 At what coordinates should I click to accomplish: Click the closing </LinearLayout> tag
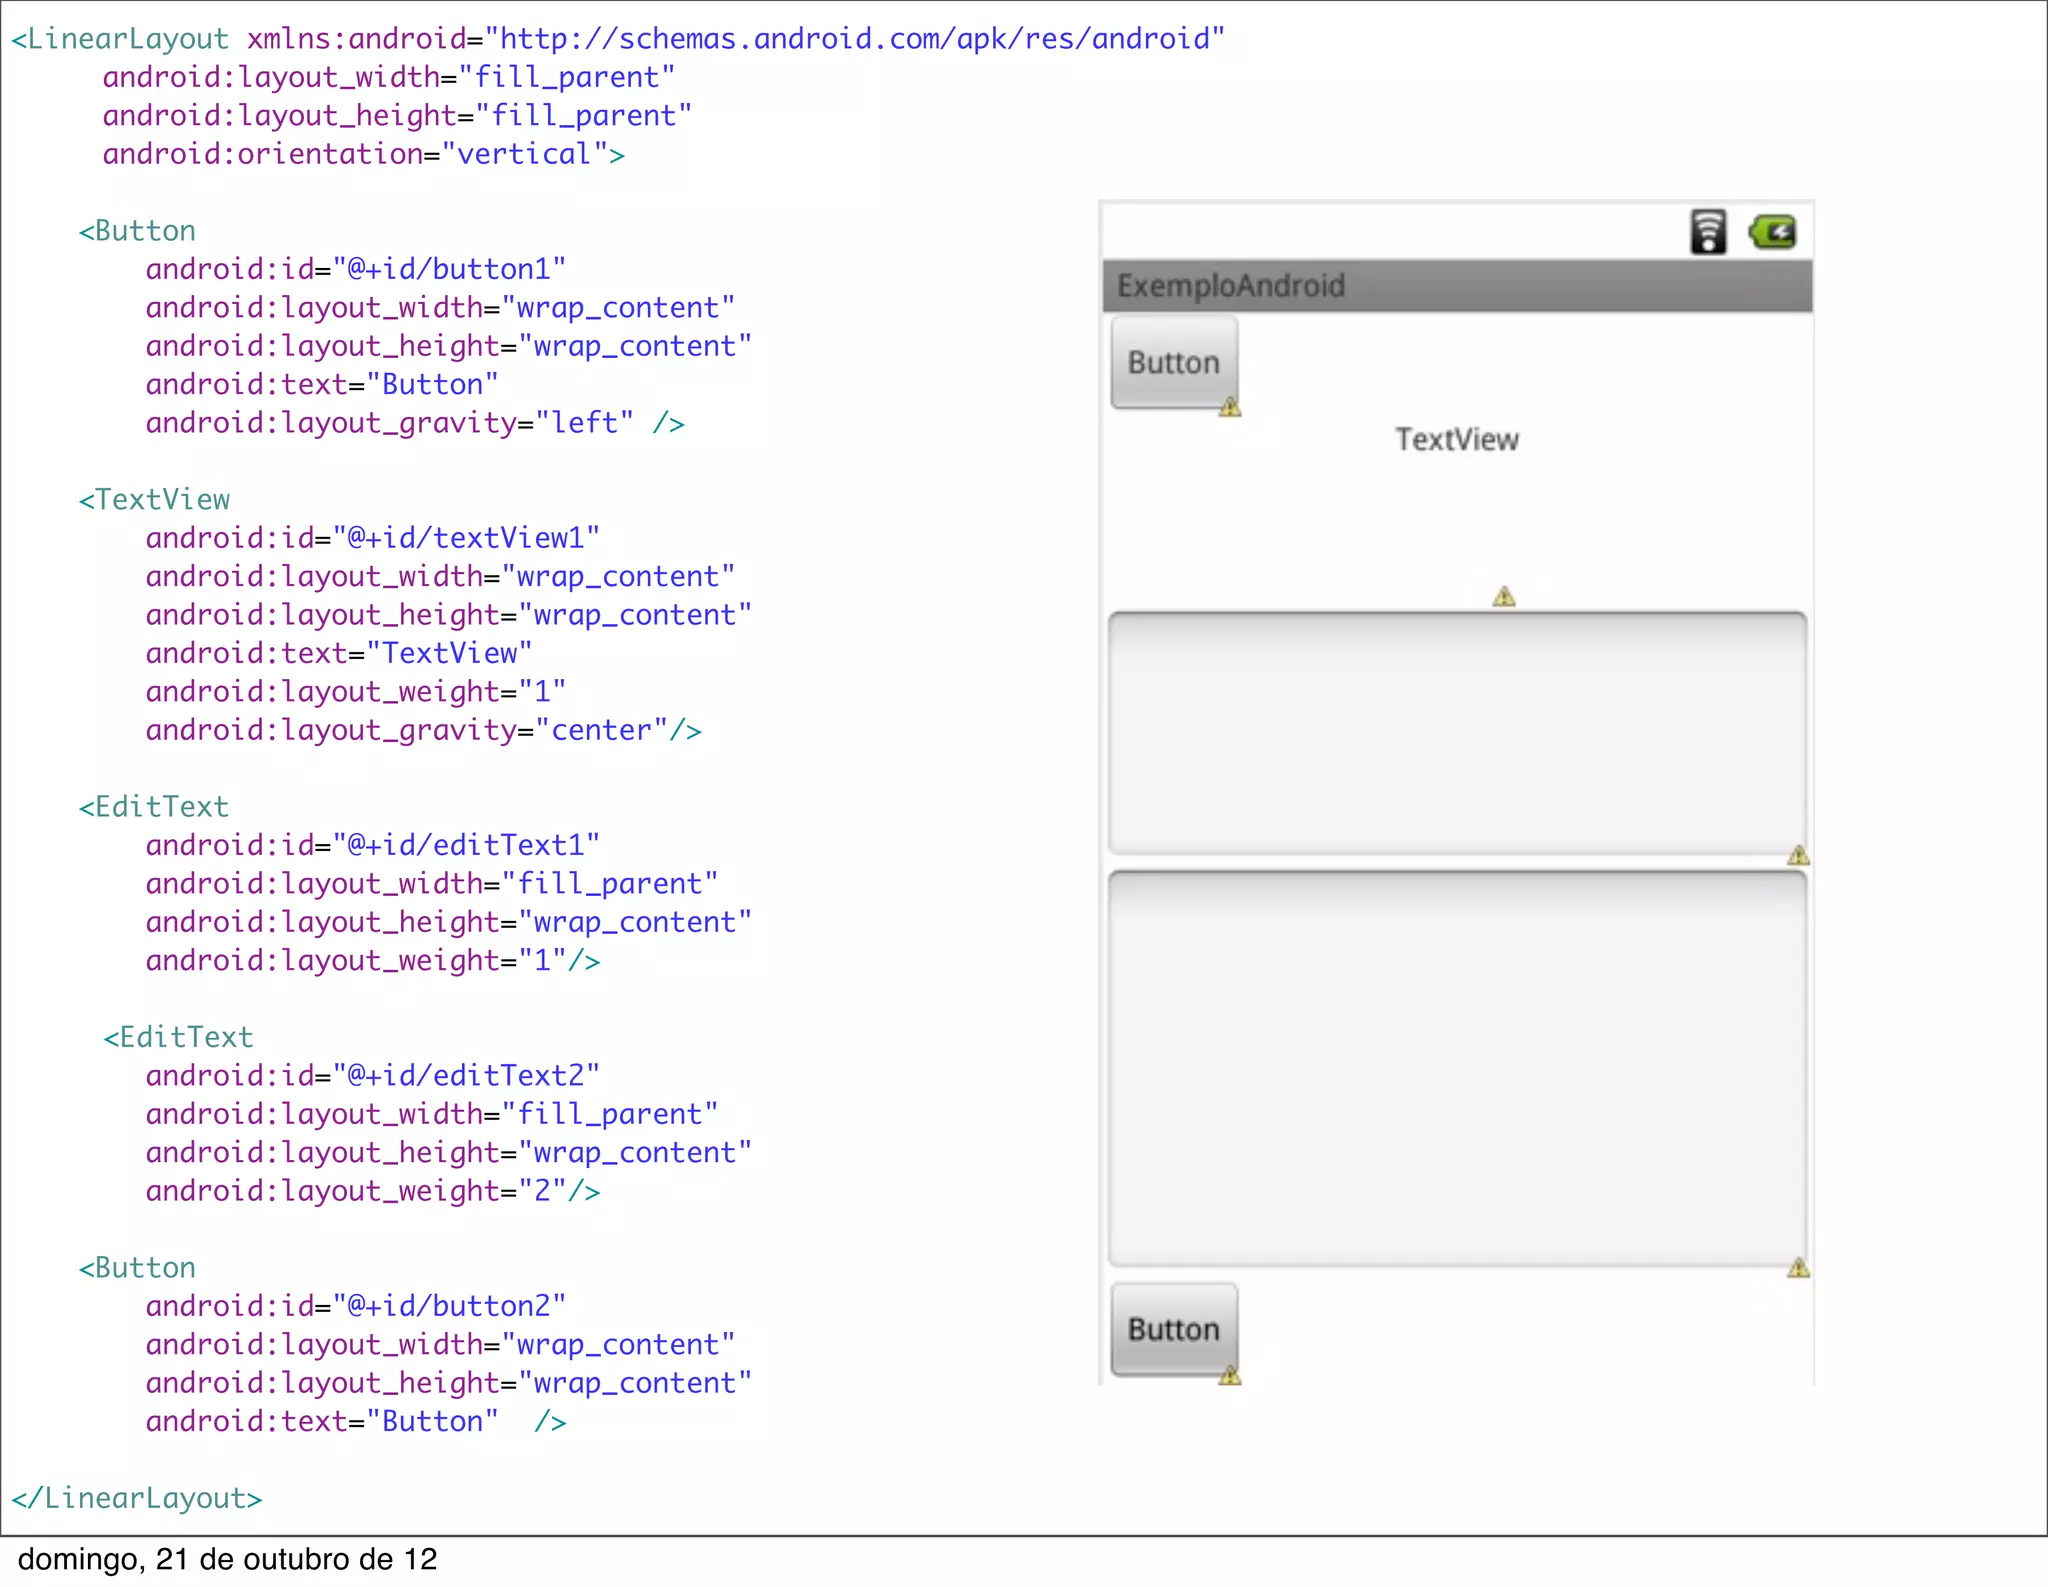tap(137, 1498)
